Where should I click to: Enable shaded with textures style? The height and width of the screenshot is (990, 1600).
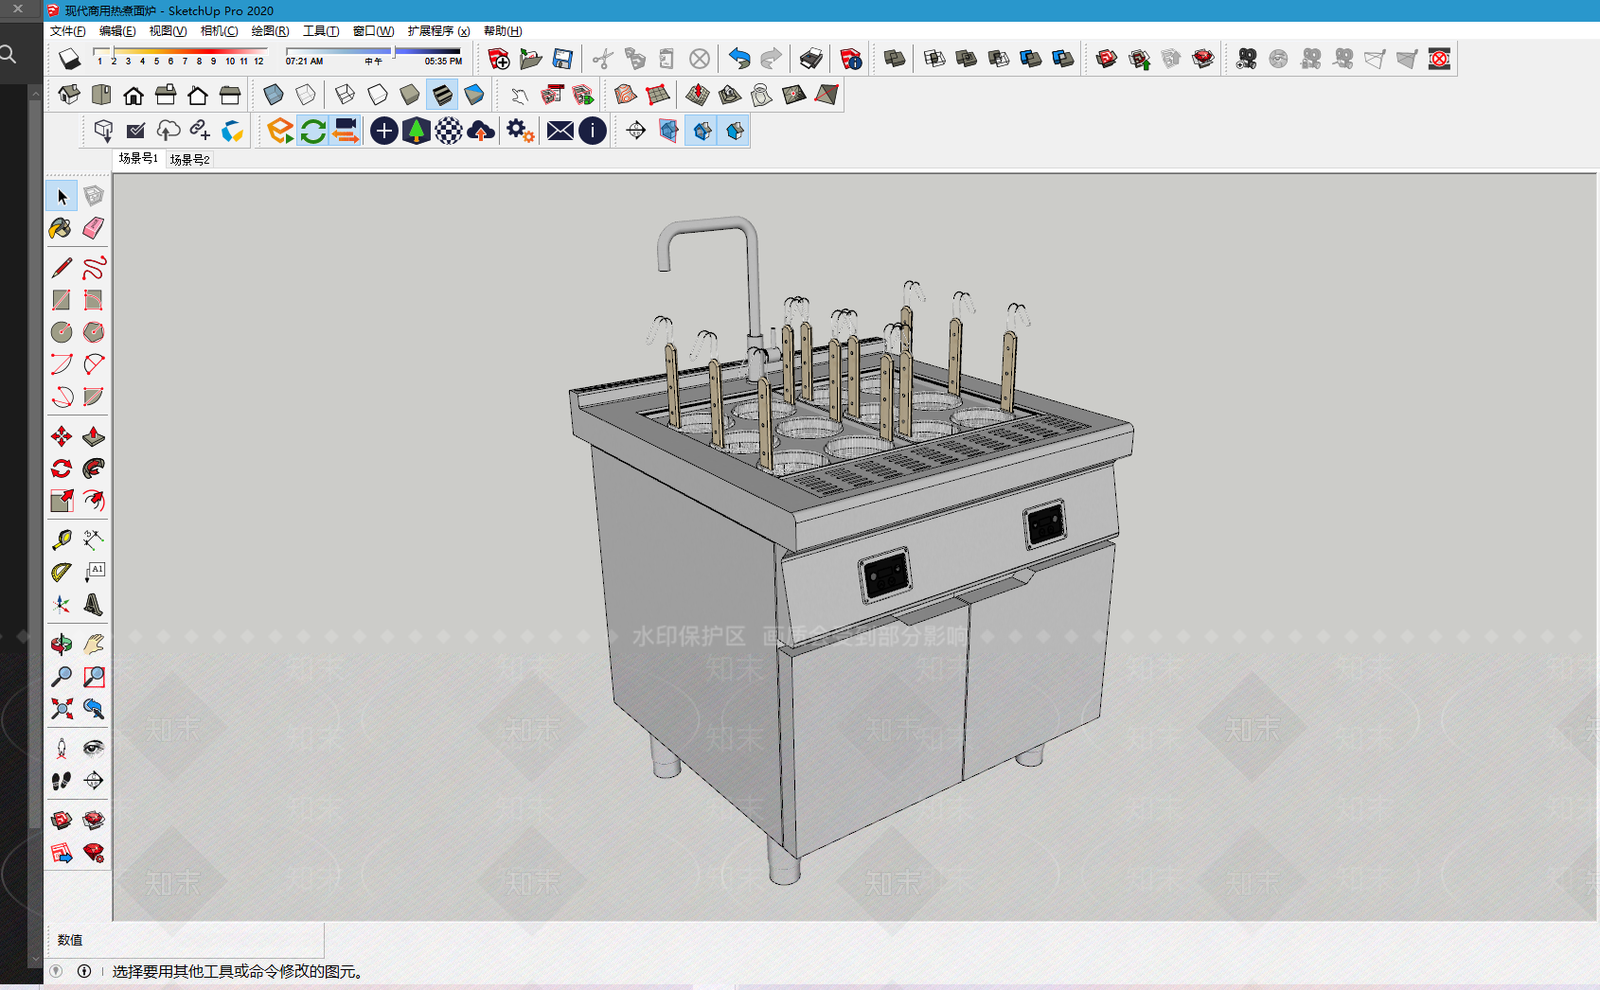coord(441,95)
